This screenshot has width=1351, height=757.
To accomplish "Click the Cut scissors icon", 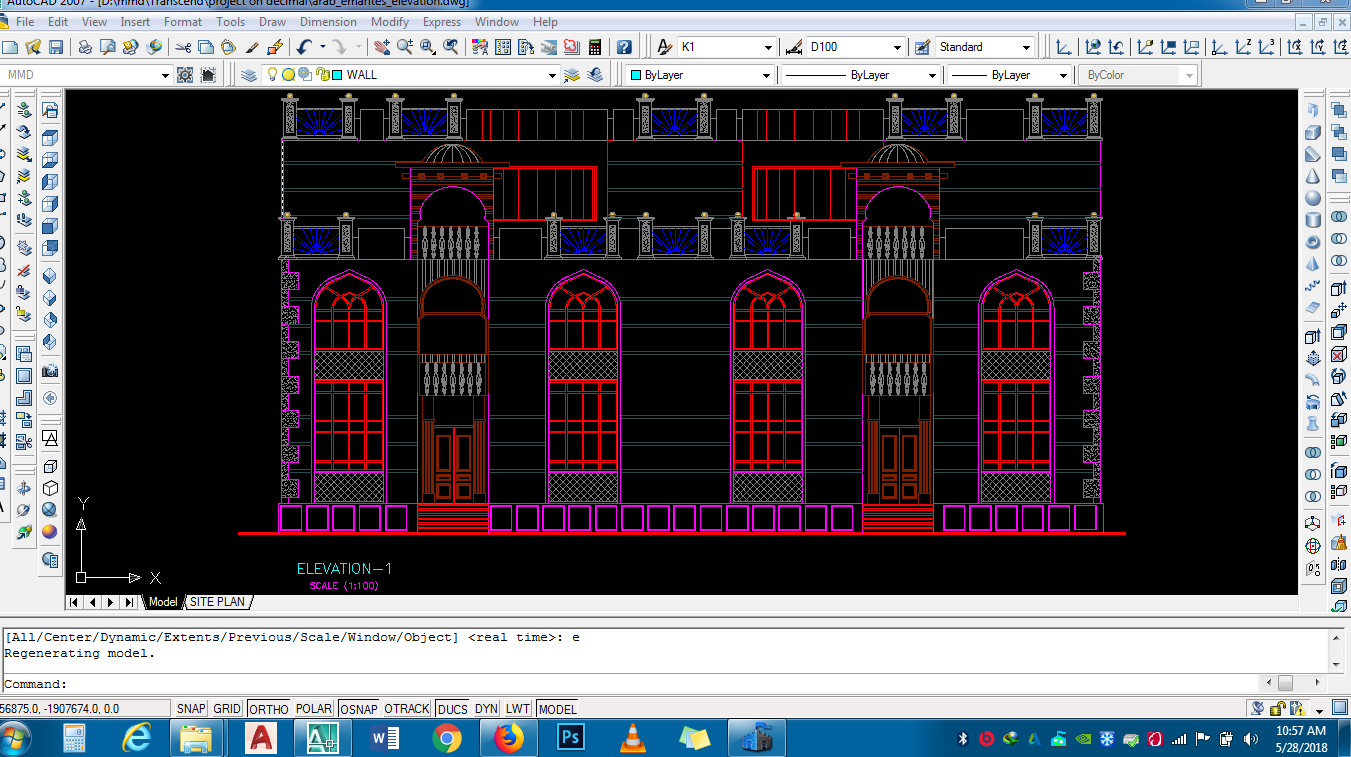I will [183, 47].
